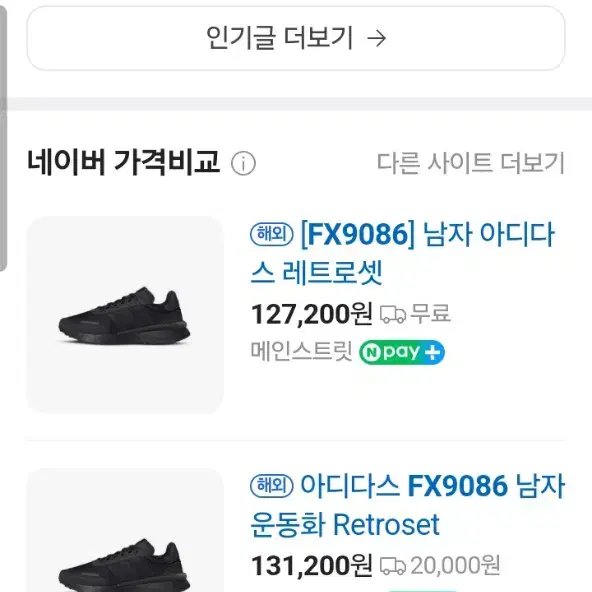Open the info icon next to 네이버 가격비교
Screen dimensions: 592x592
click(243, 163)
